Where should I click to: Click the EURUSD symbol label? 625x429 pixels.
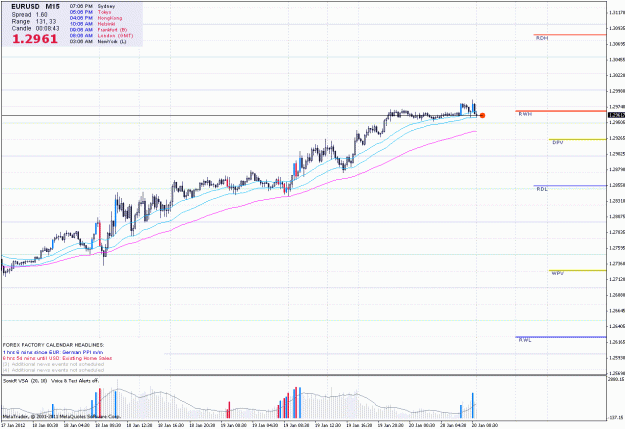pyautogui.click(x=26, y=7)
